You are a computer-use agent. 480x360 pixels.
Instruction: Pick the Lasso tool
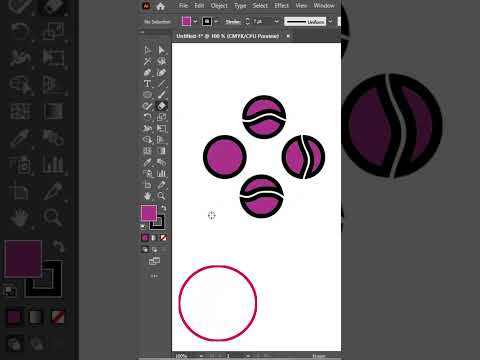point(162,61)
